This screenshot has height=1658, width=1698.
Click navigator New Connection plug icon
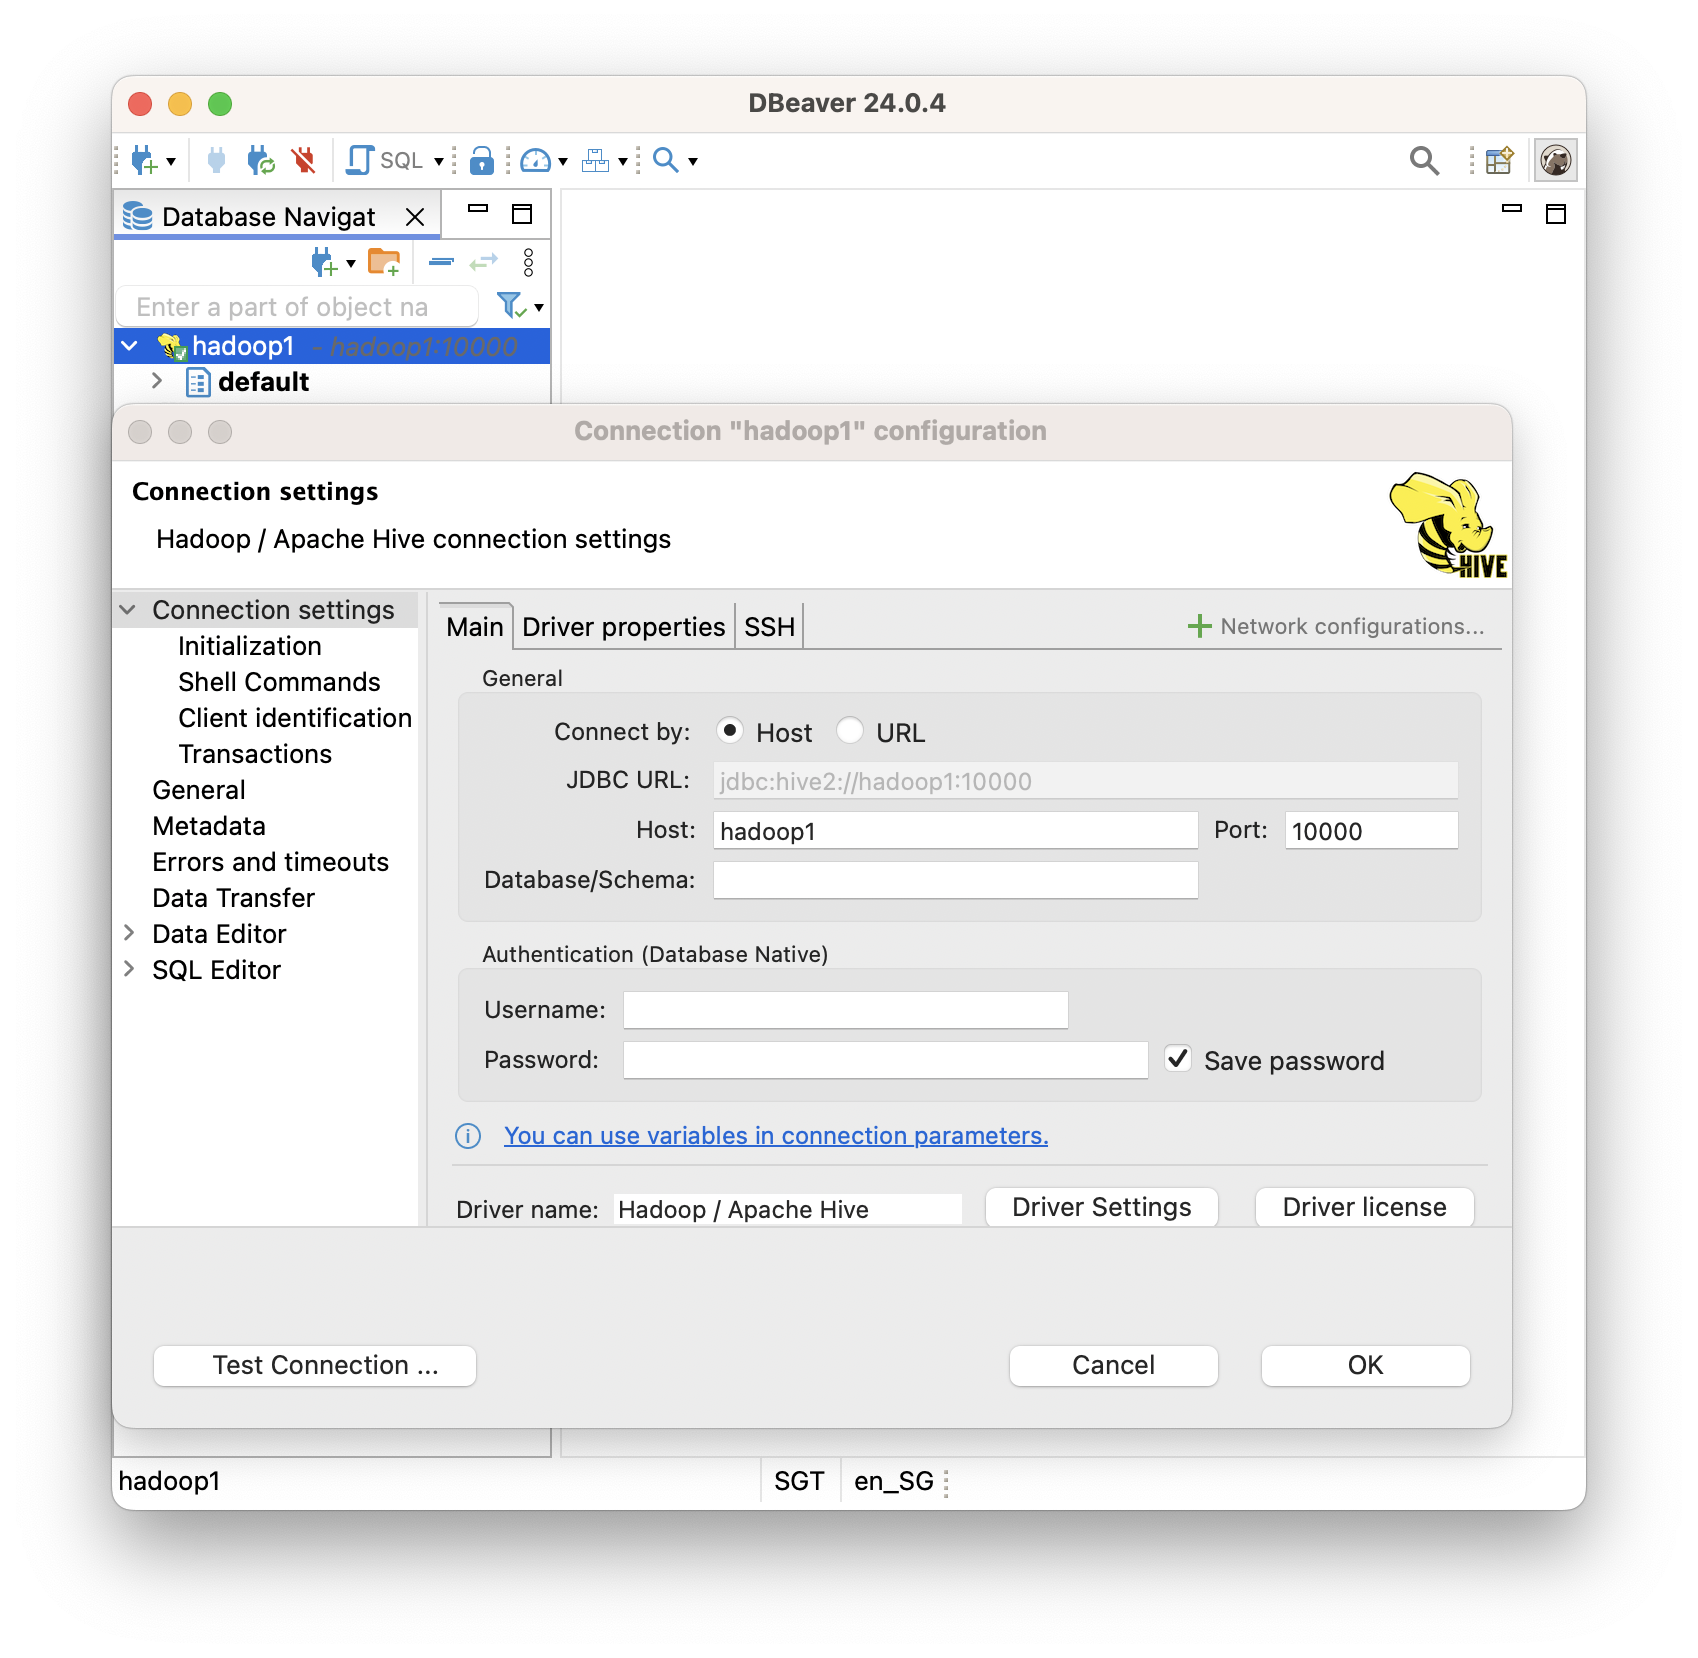[324, 263]
